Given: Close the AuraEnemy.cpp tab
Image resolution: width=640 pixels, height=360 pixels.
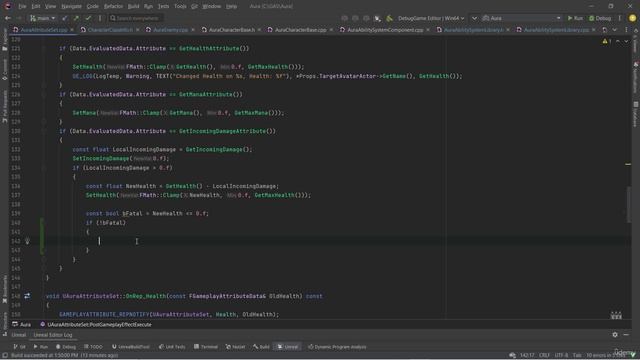Looking at the screenshot, I should (193, 30).
